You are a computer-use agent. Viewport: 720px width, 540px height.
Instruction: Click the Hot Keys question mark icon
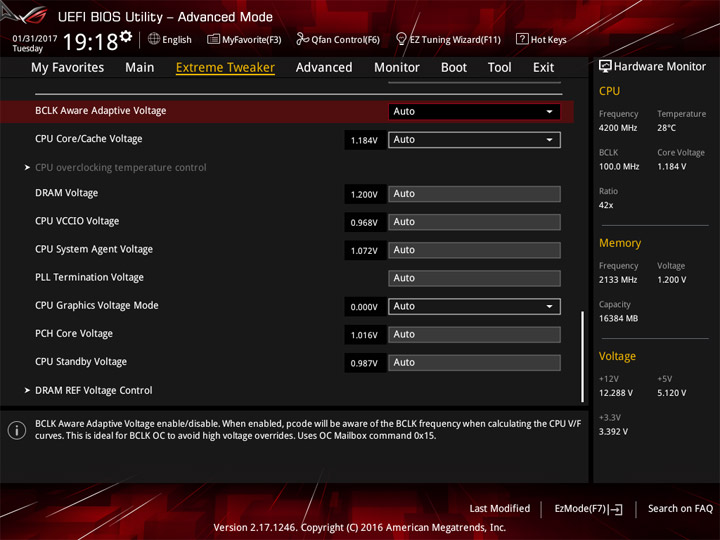tap(522, 39)
